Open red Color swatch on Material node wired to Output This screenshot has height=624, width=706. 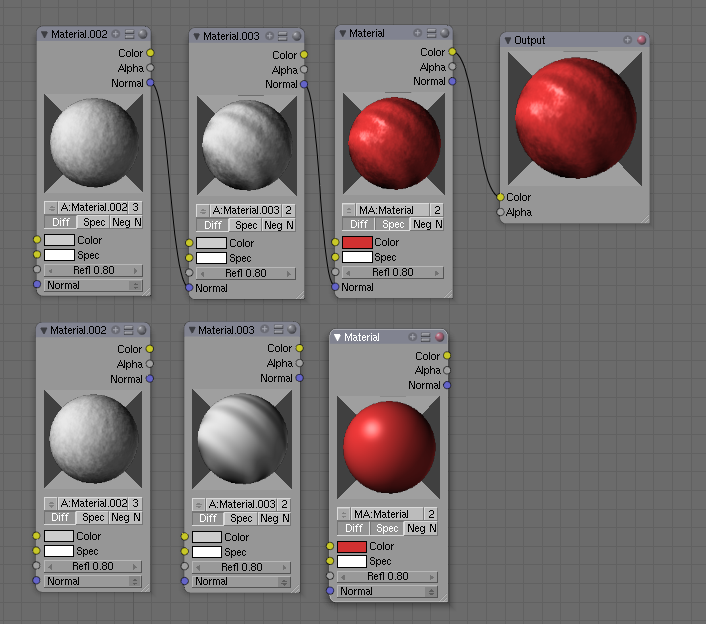(358, 242)
